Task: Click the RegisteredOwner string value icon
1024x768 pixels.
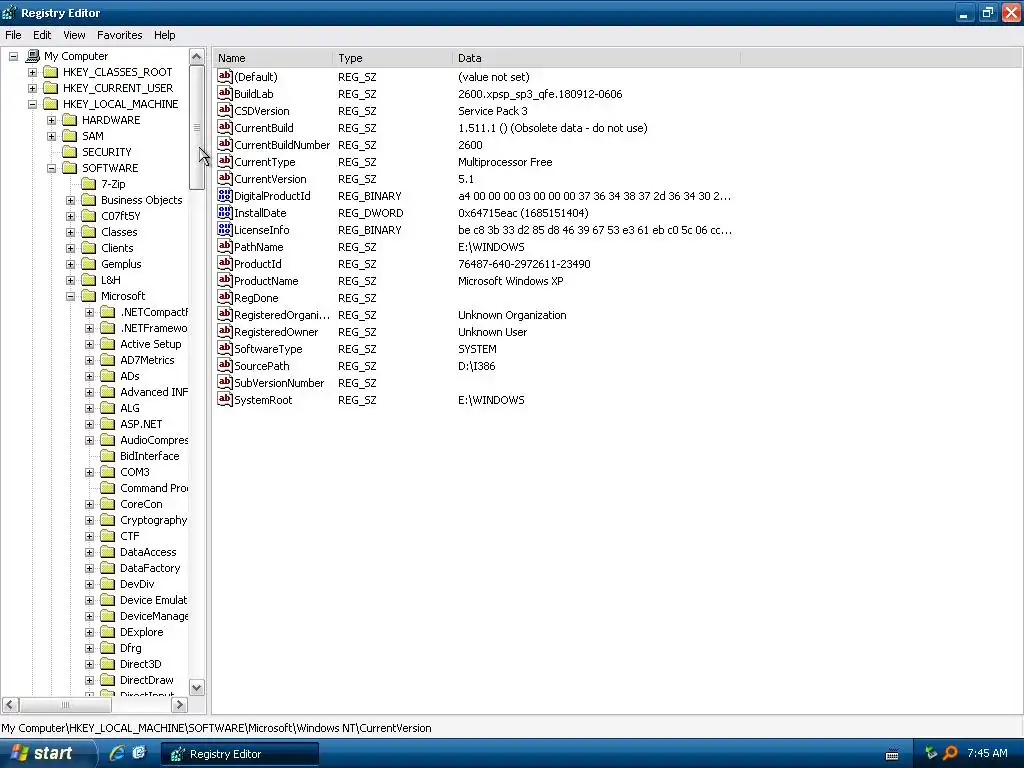Action: coord(225,331)
